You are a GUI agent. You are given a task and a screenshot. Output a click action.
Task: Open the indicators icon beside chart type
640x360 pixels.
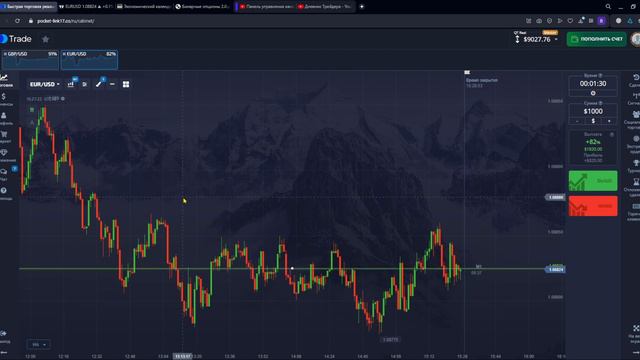84,84
